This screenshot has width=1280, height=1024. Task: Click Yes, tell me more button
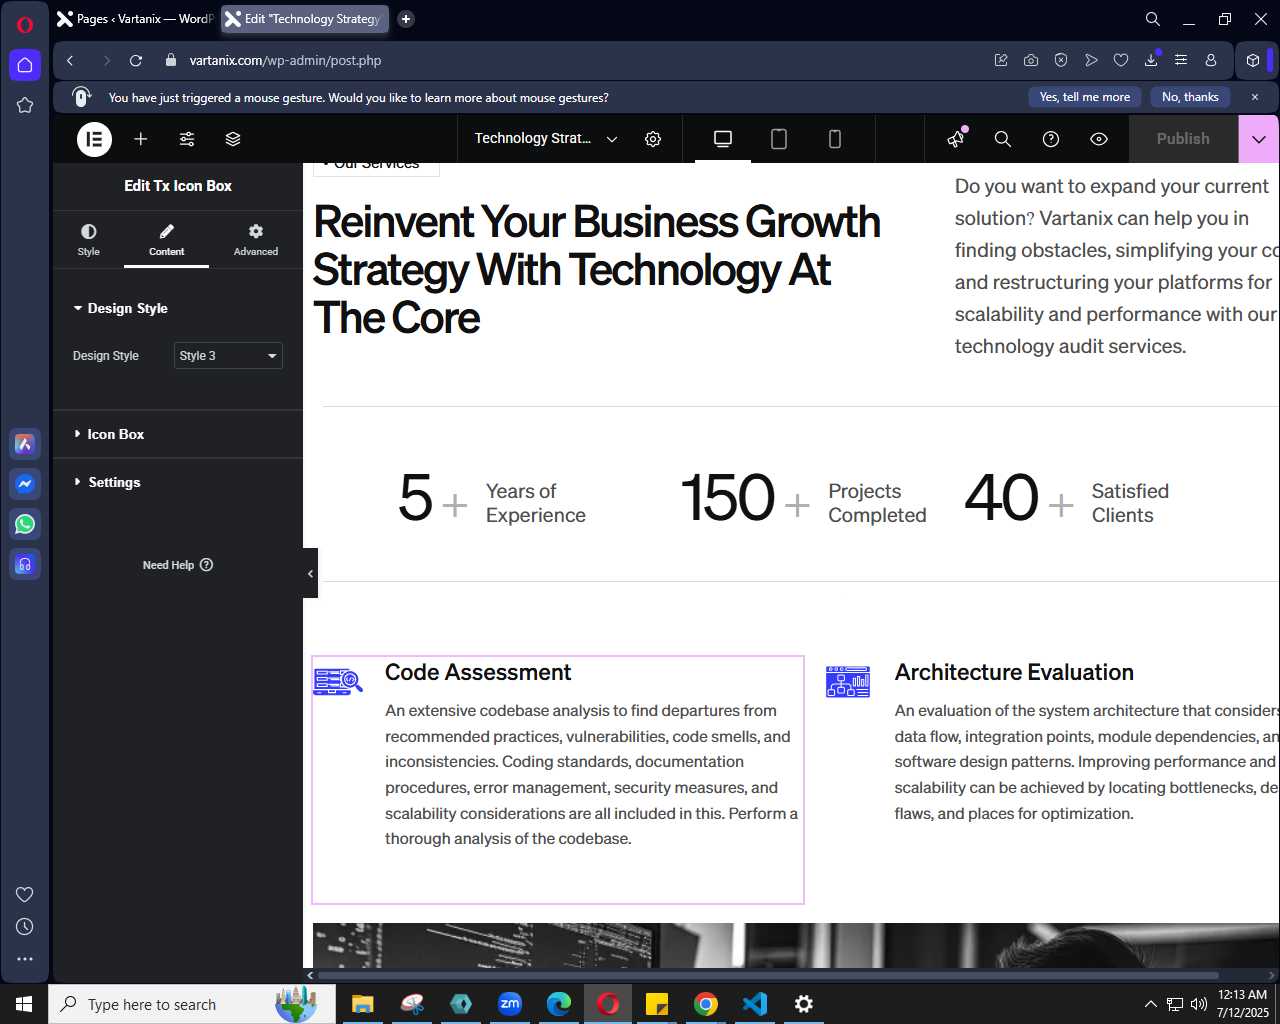click(1084, 97)
